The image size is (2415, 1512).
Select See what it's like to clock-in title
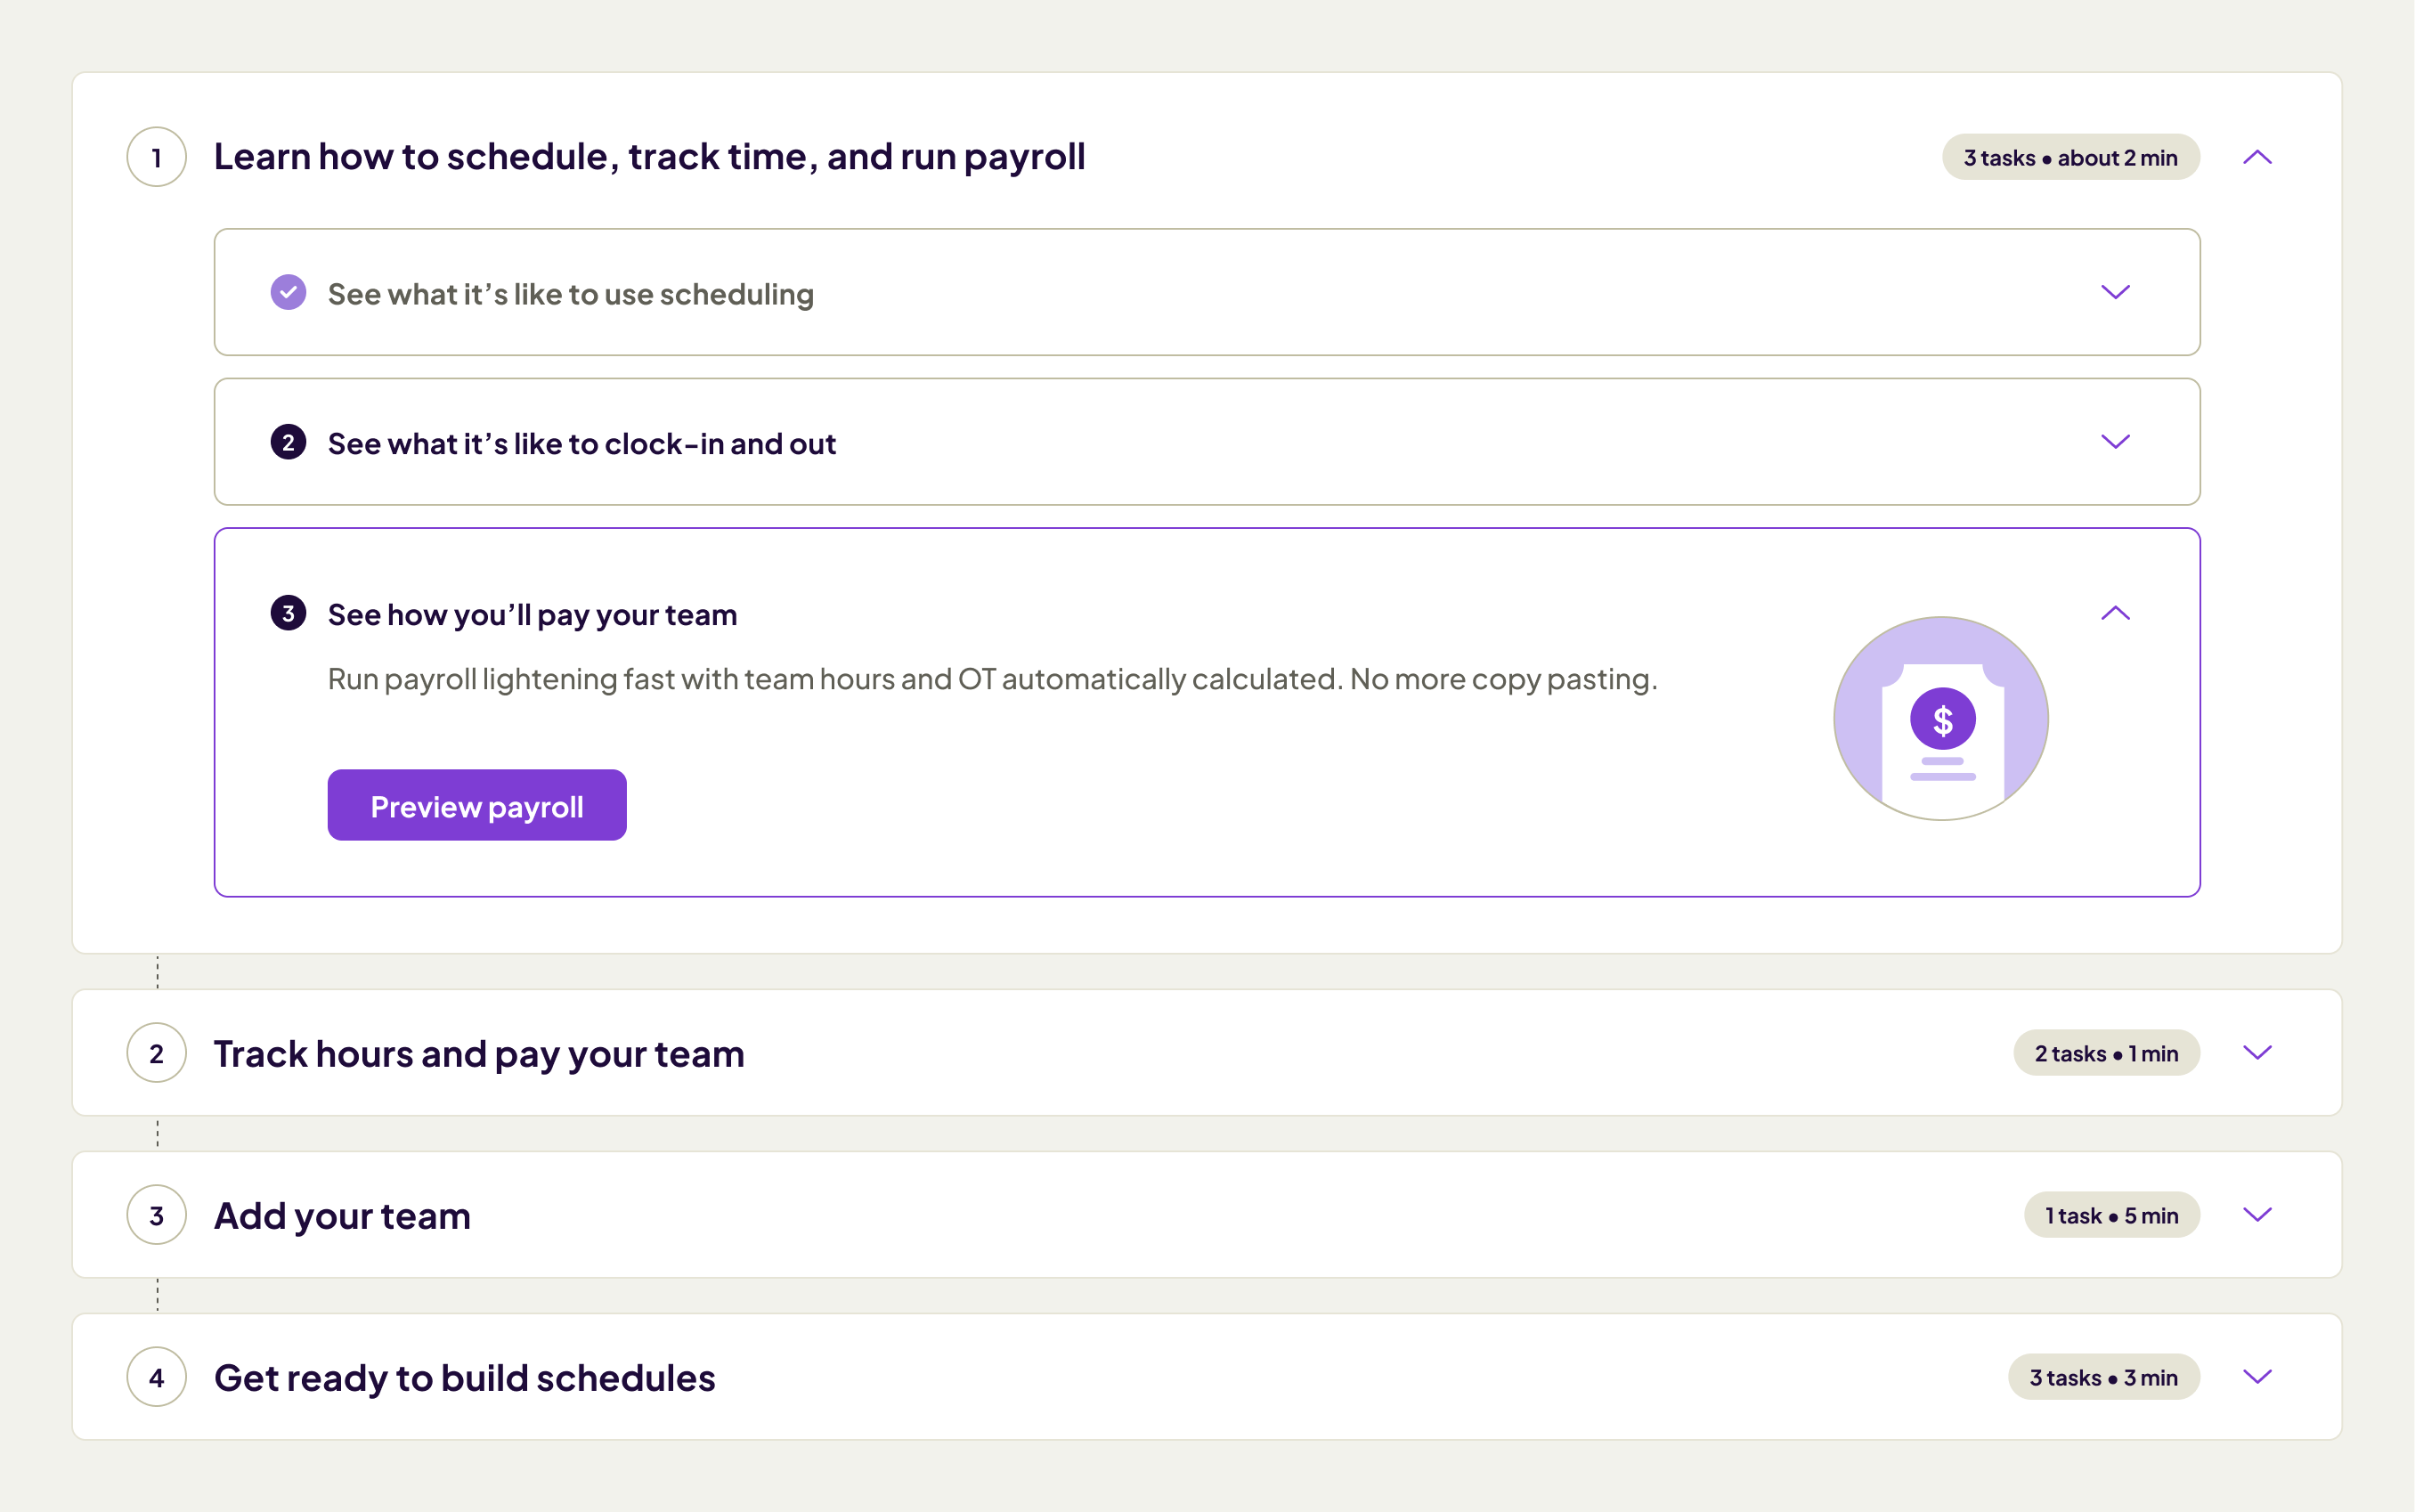point(581,444)
